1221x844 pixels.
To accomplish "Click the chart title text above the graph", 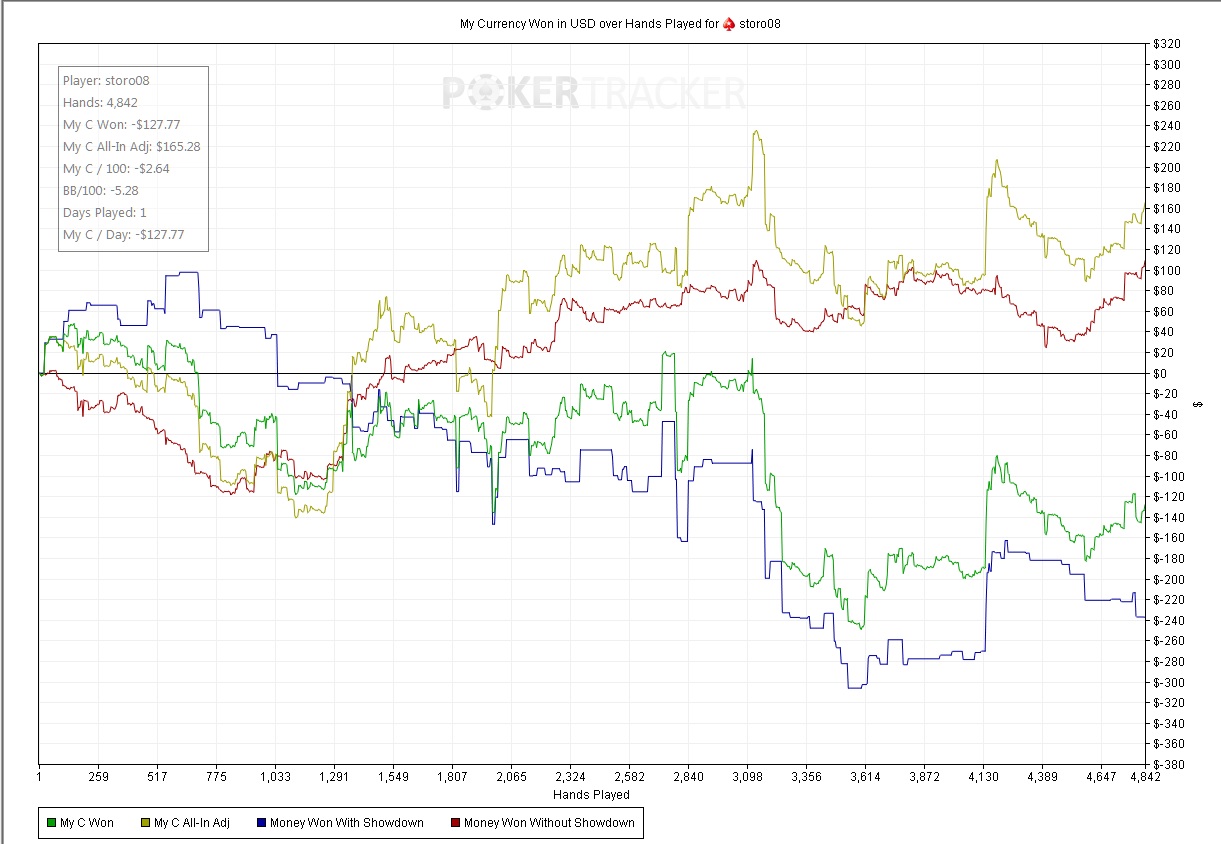I will coord(588,23).
